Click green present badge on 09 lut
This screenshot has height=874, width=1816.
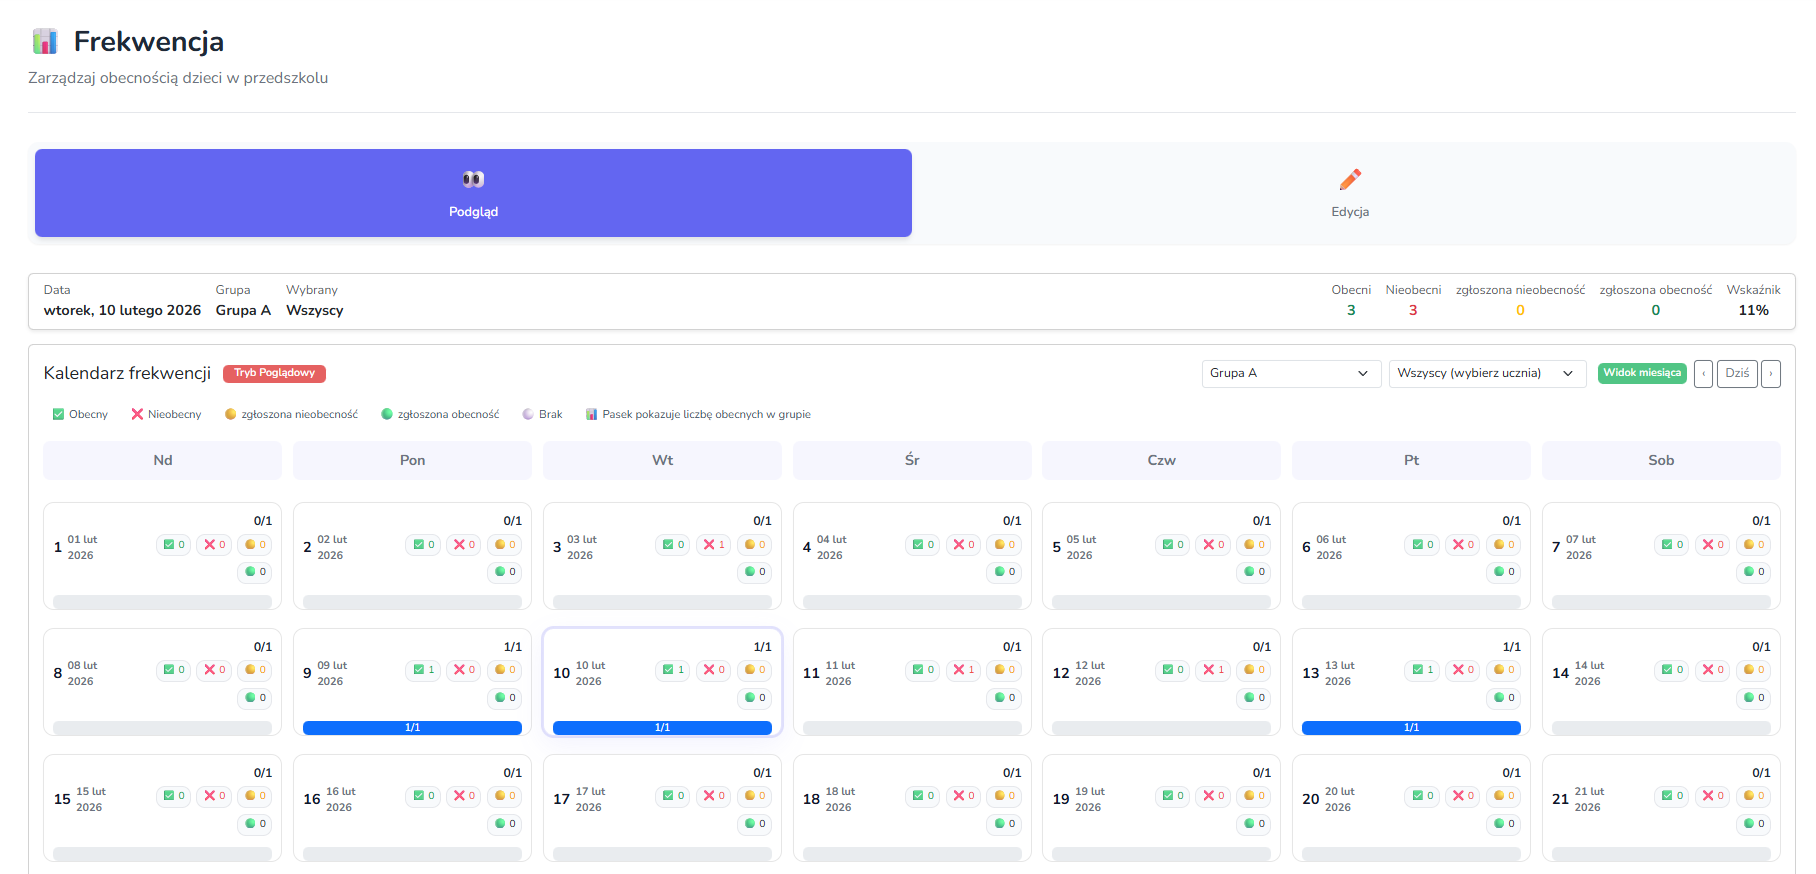tap(424, 670)
